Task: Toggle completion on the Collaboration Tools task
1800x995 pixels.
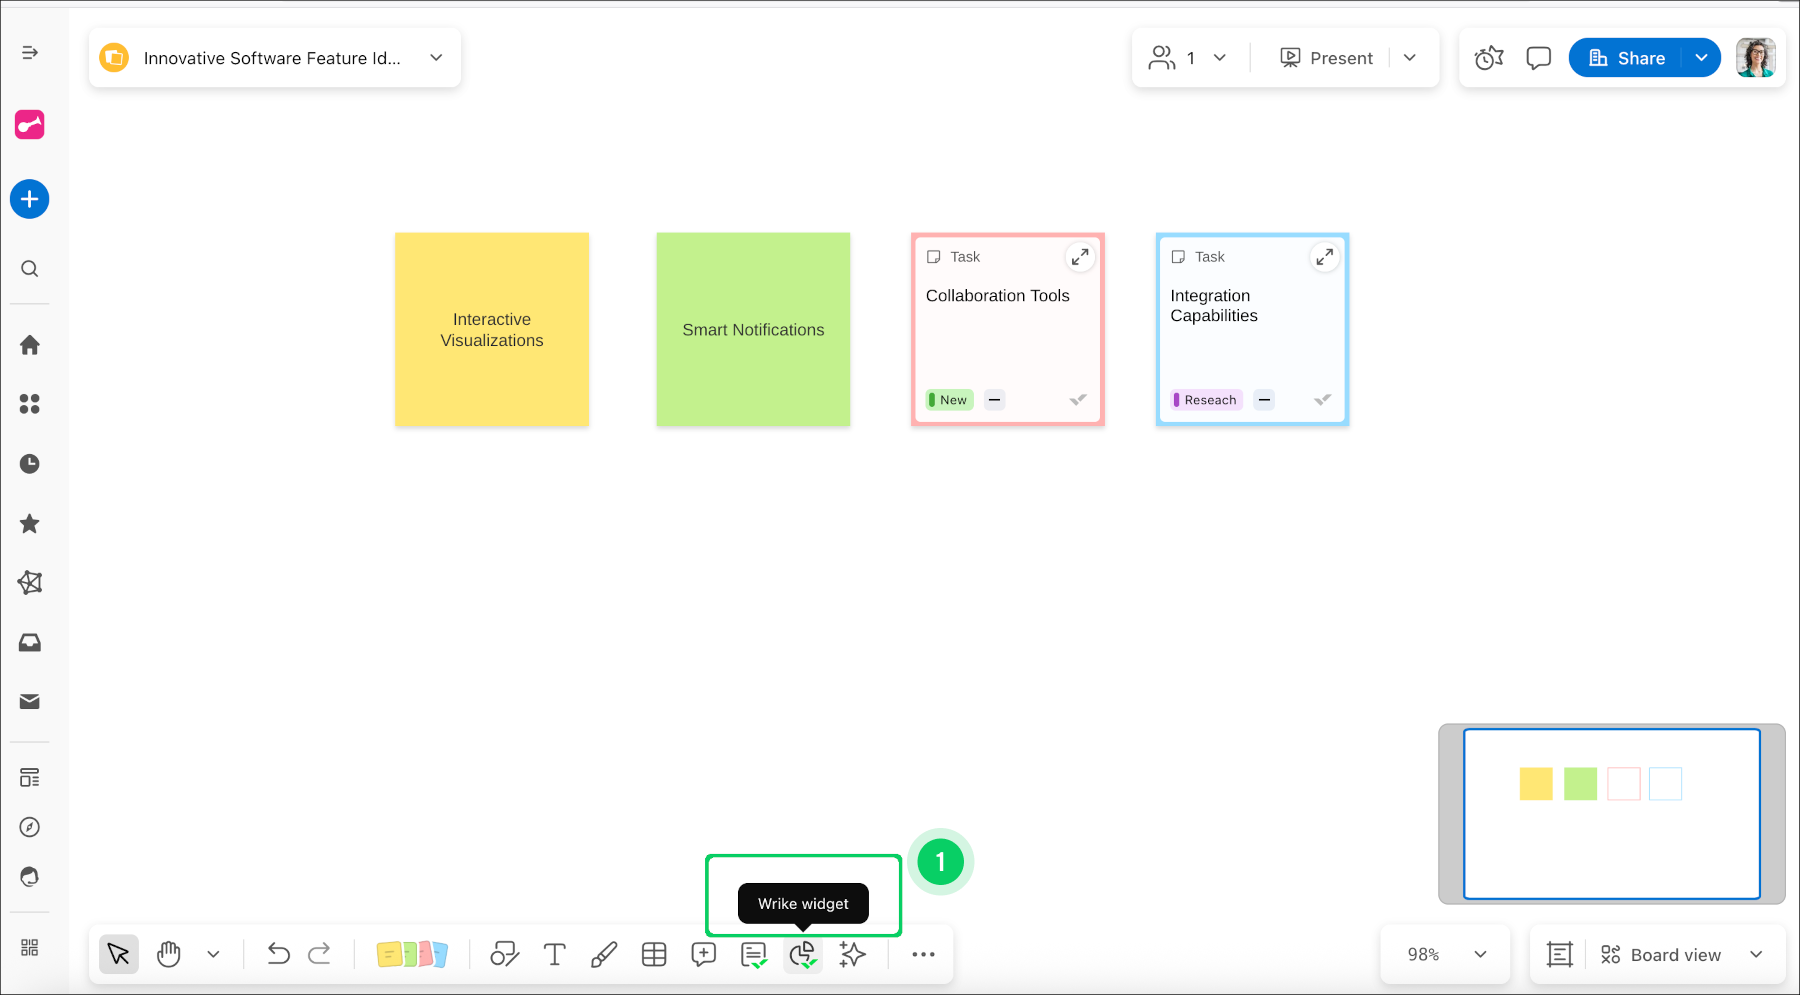Action: pos(1077,399)
